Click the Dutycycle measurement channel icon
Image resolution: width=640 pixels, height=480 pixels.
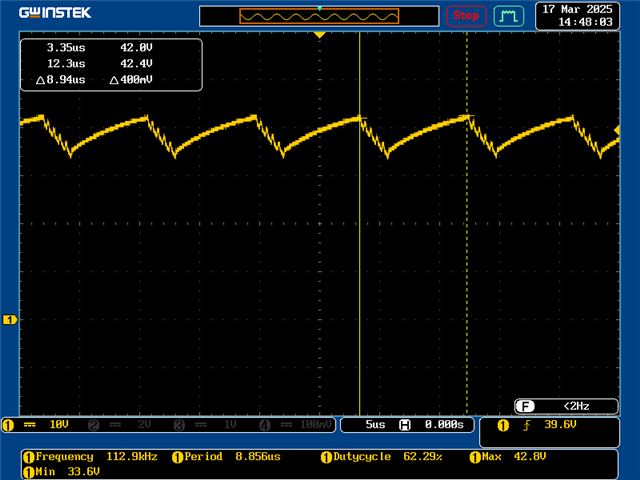coord(326,458)
